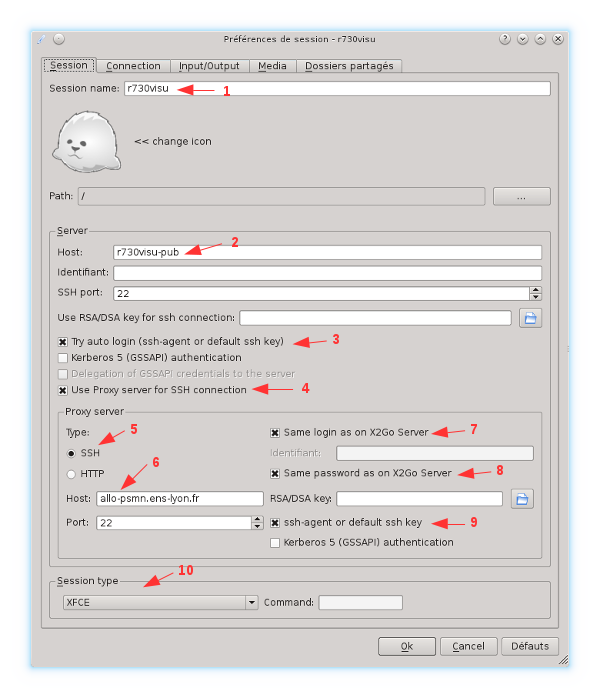Click the seal session icon to change it
600x698 pixels.
(x=87, y=142)
